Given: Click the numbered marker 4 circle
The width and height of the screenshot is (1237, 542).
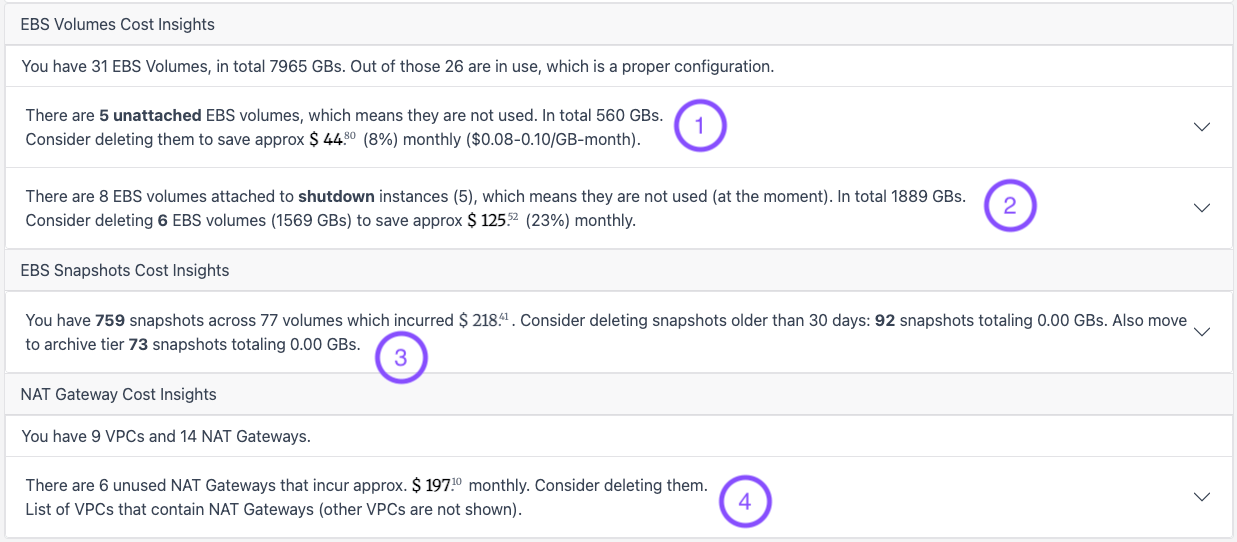Looking at the screenshot, I should (x=745, y=501).
